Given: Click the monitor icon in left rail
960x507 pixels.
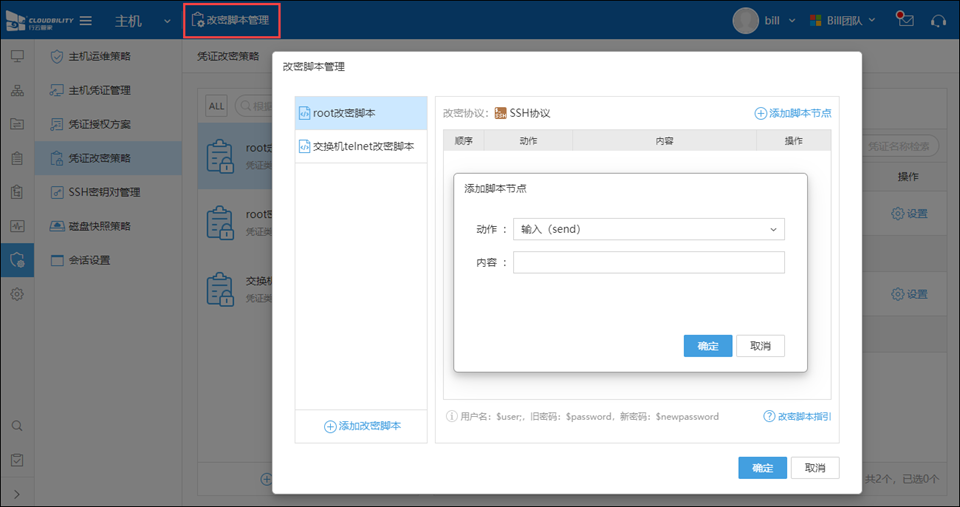Looking at the screenshot, I should [x=17, y=57].
